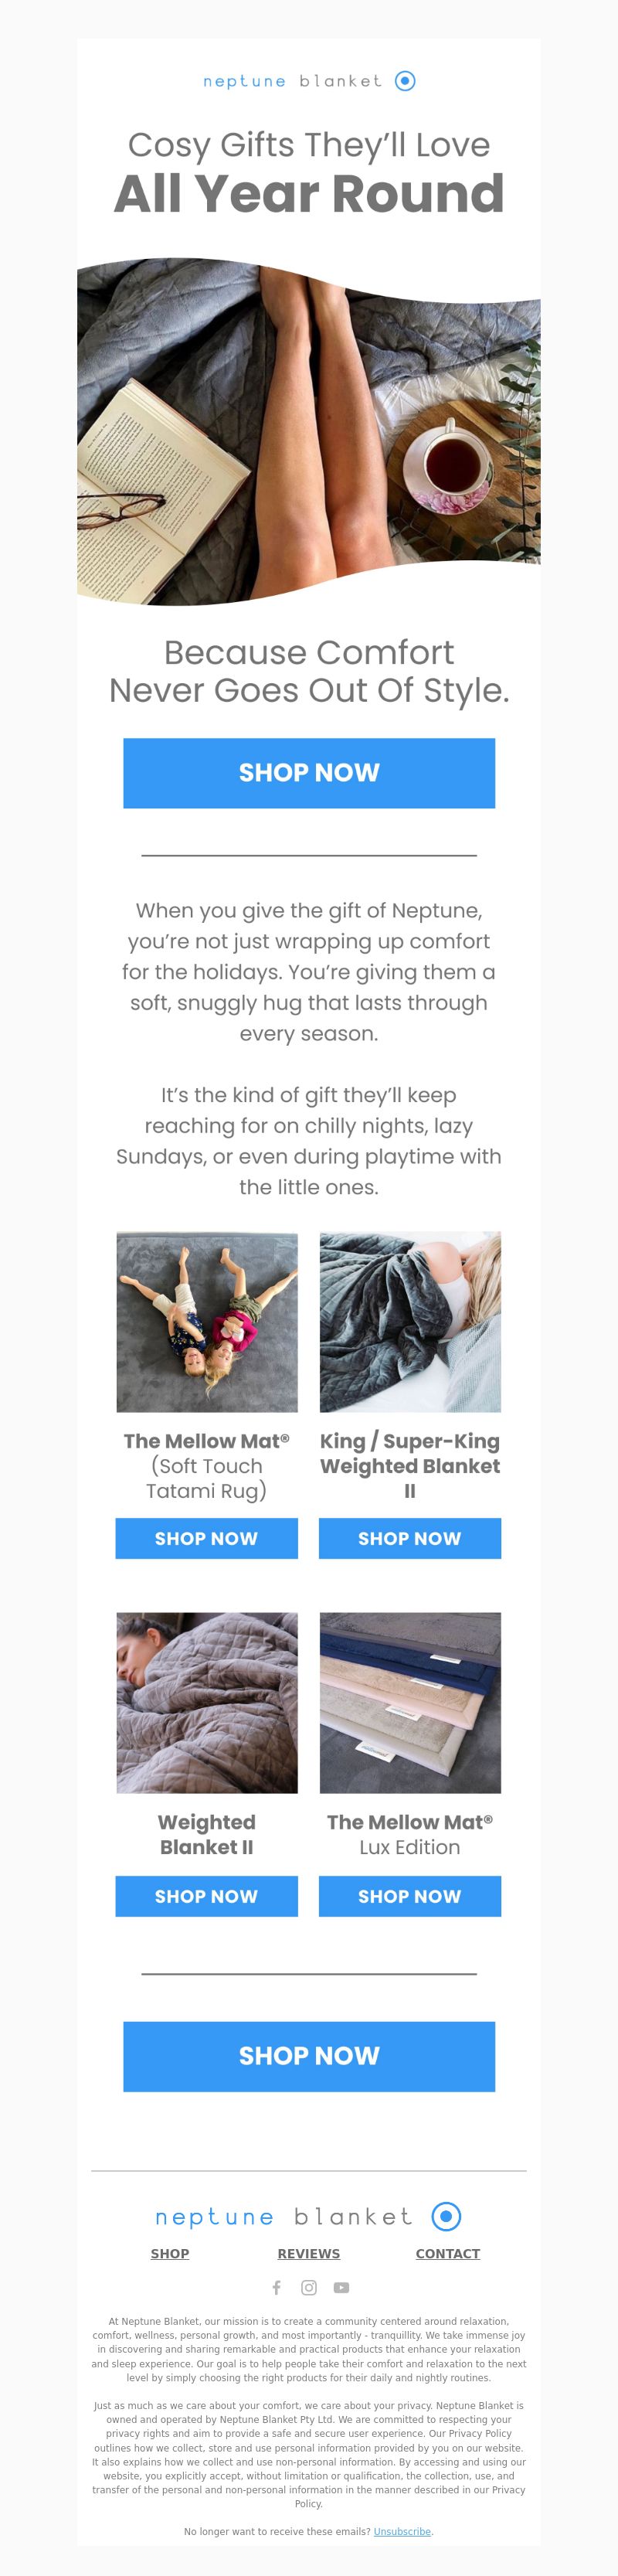Shop the Mellow Mat Soft Touch Tatami Rug
The width and height of the screenshot is (618, 2576).
pos(206,1538)
